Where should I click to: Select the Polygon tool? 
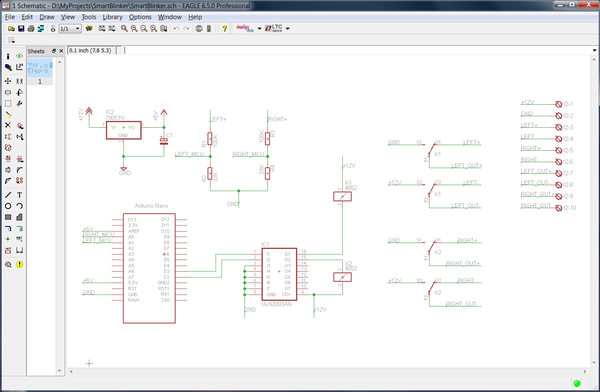click(20, 217)
